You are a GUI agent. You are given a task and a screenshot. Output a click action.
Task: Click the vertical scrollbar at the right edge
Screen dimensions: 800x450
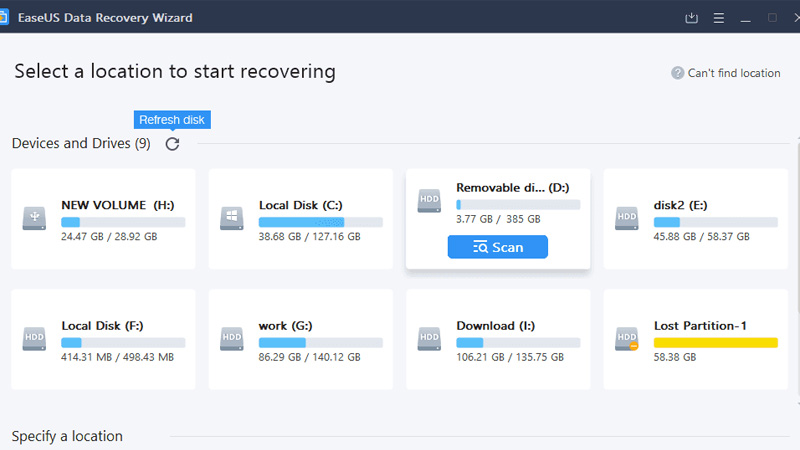click(x=798, y=270)
